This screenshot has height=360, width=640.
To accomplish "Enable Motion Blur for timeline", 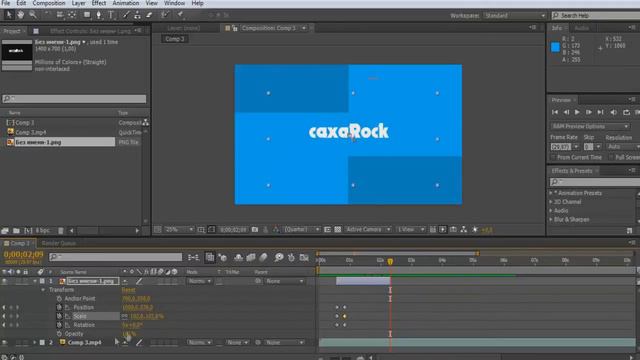I will tap(263, 257).
